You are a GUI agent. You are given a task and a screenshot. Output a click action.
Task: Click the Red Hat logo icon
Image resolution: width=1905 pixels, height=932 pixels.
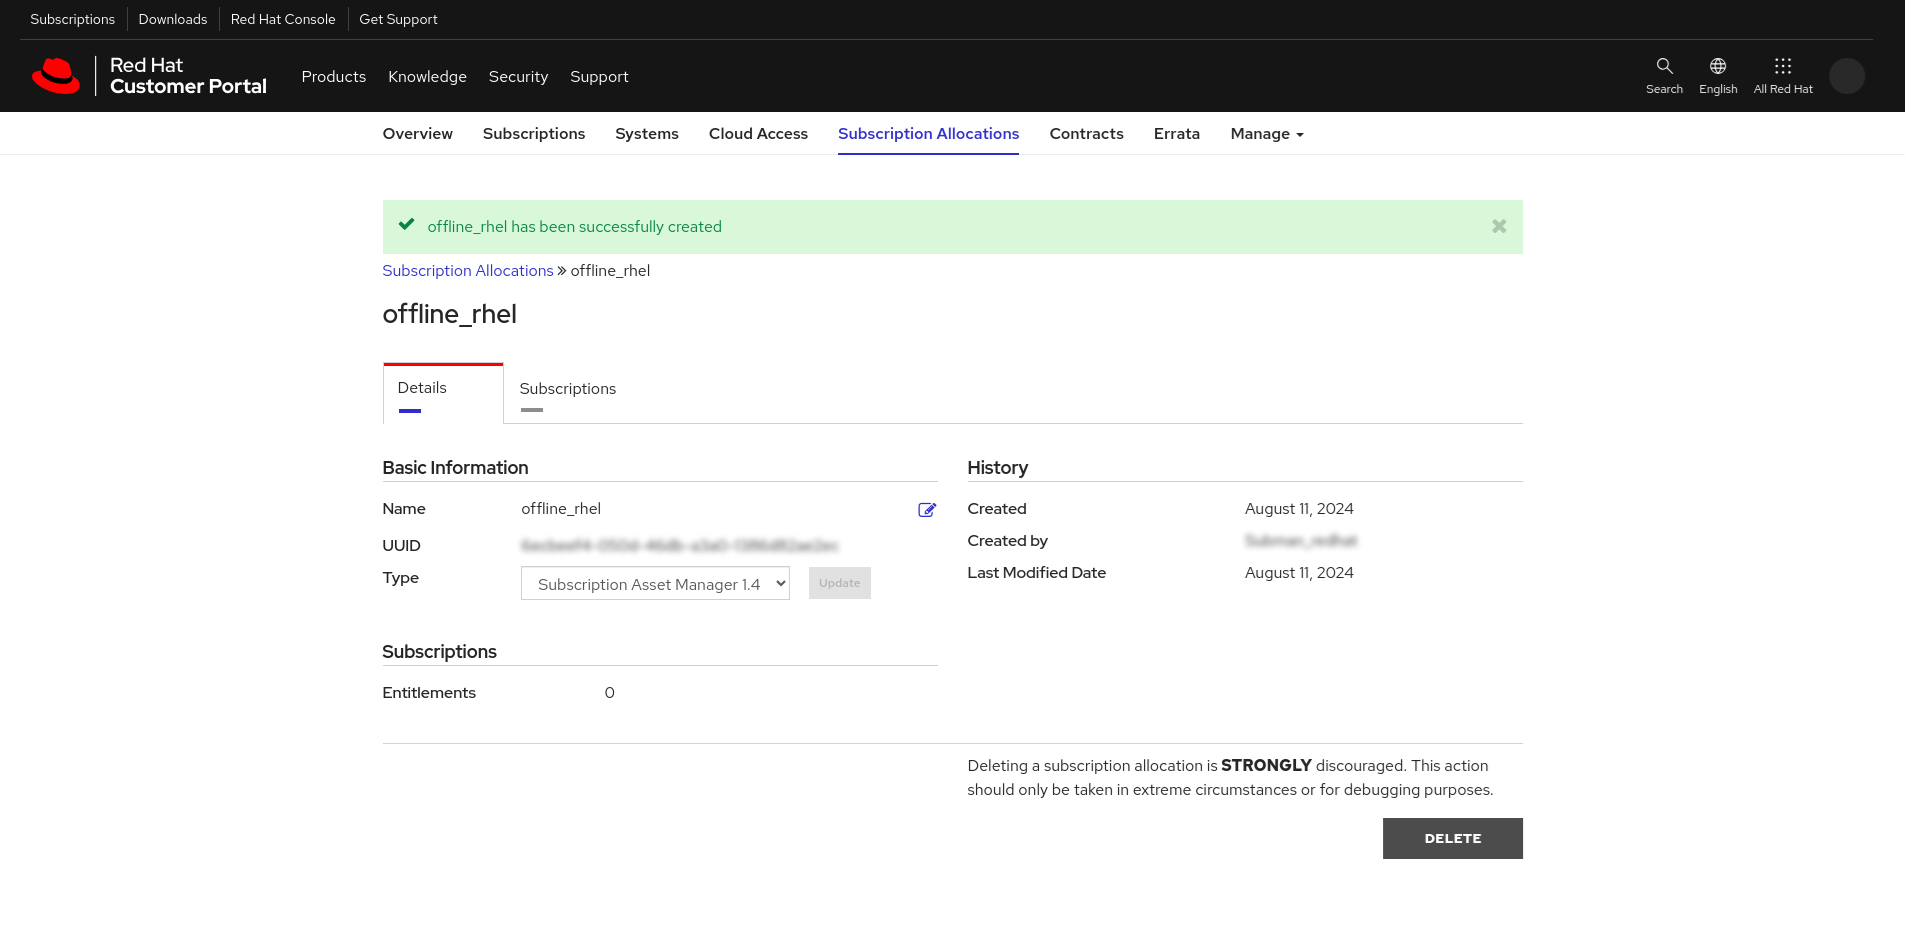pyautogui.click(x=56, y=76)
